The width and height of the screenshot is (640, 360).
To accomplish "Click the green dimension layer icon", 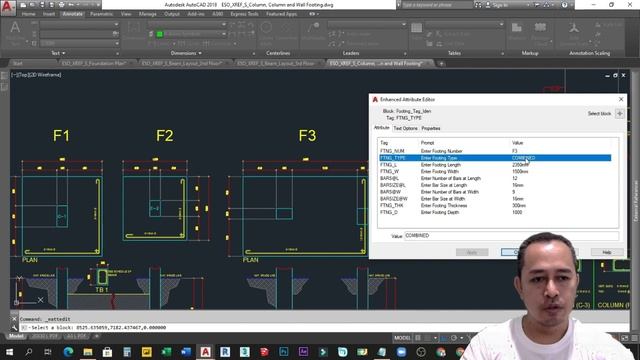I will (160, 34).
